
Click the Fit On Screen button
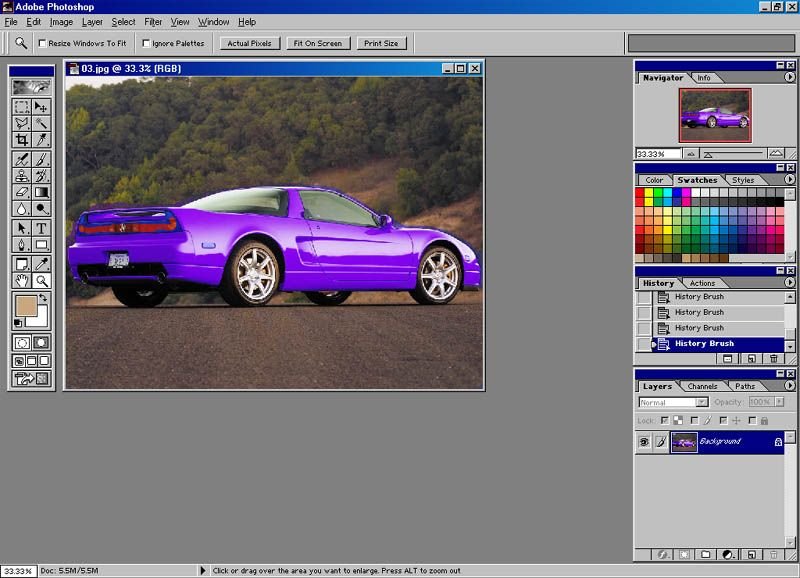click(317, 43)
